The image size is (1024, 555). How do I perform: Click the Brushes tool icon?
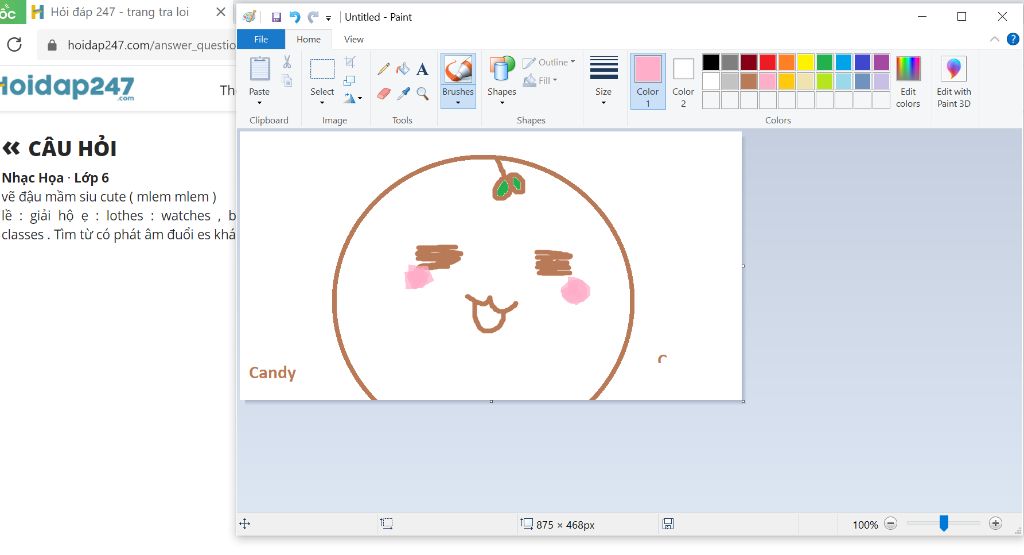[x=458, y=69]
